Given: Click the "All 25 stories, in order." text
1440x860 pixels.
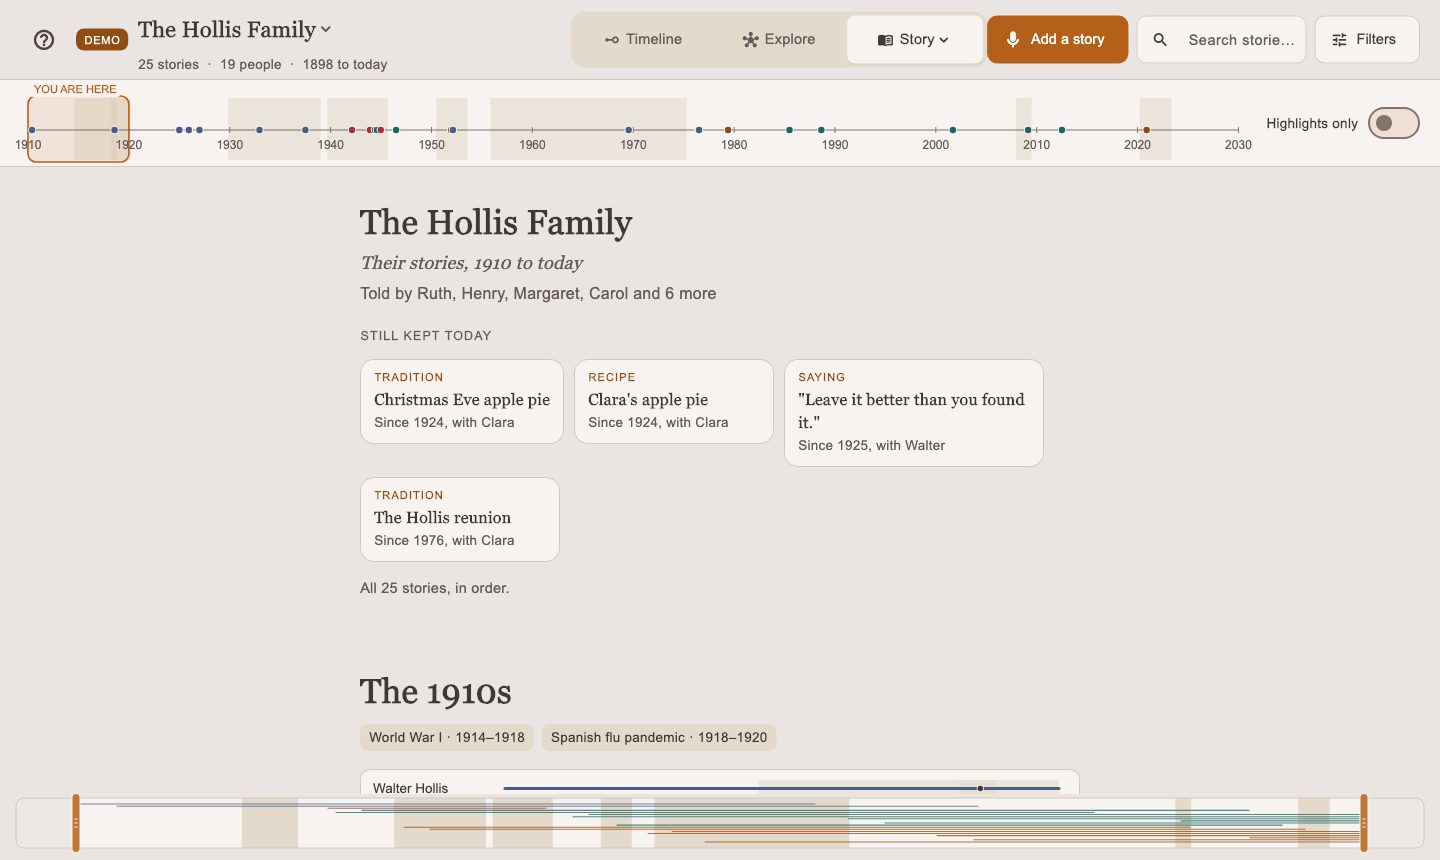Looking at the screenshot, I should 435,588.
